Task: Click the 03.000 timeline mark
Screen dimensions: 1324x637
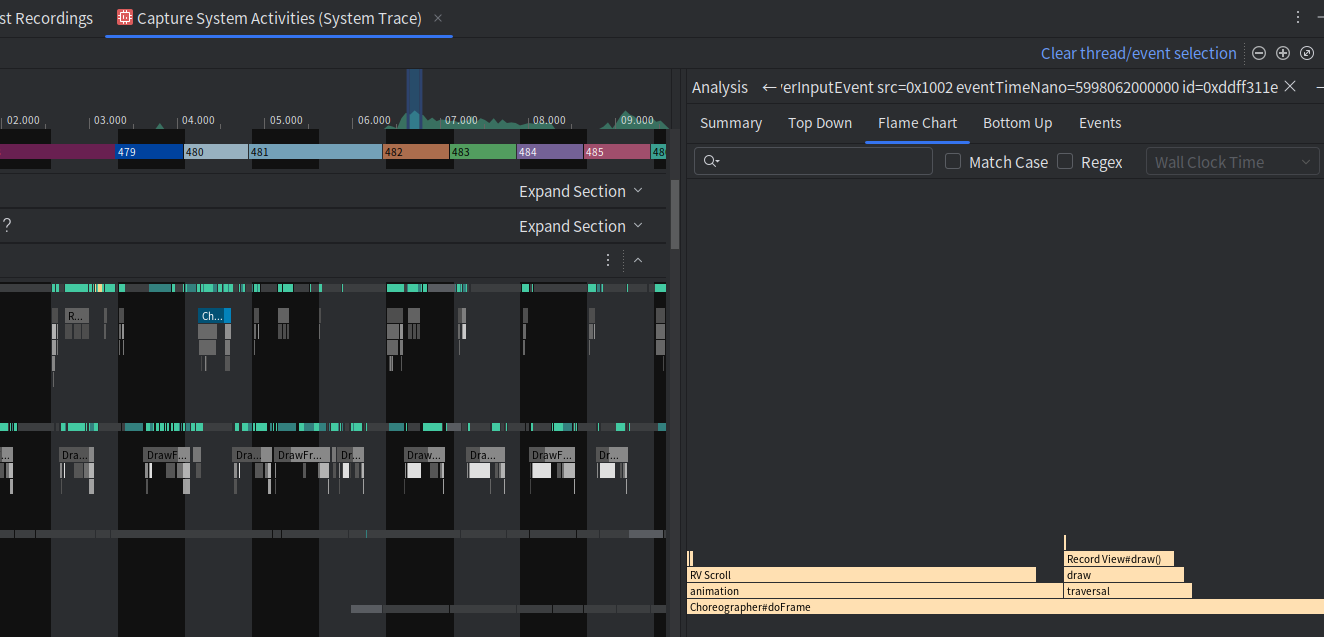Action: [x=110, y=120]
